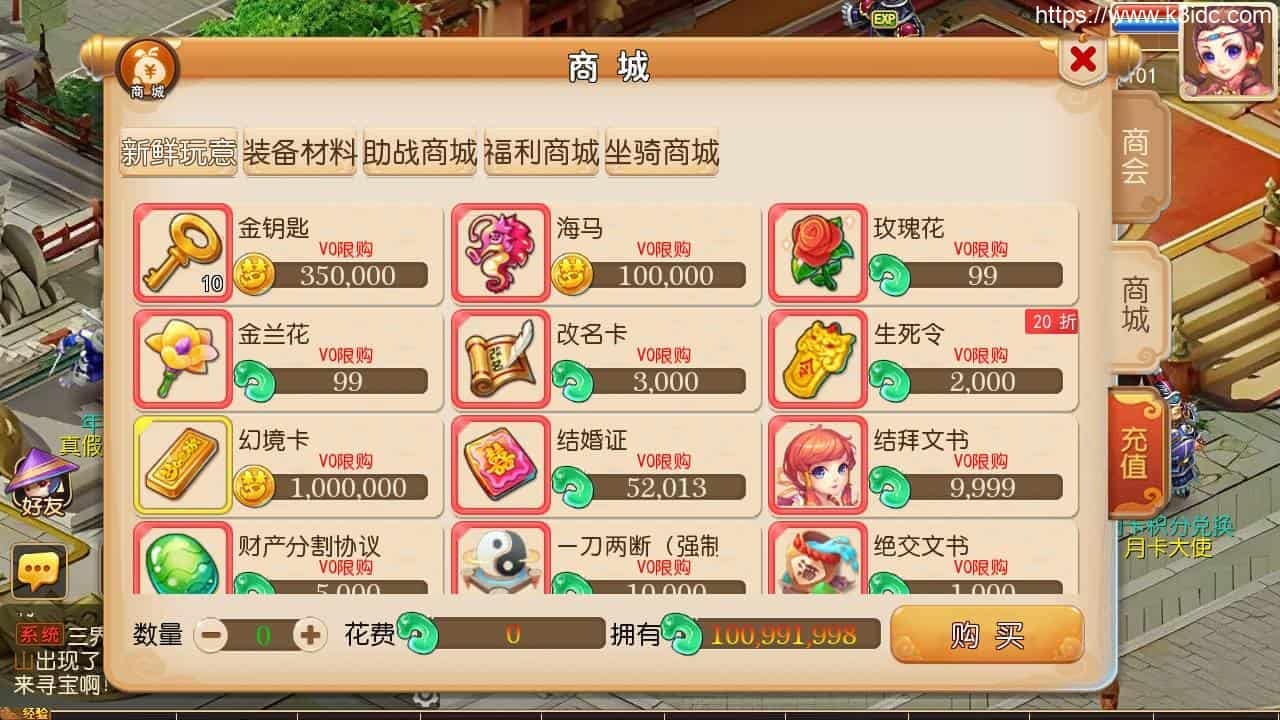
Task: Choose the 幻境卡 gold bar icon
Action: coord(181,465)
